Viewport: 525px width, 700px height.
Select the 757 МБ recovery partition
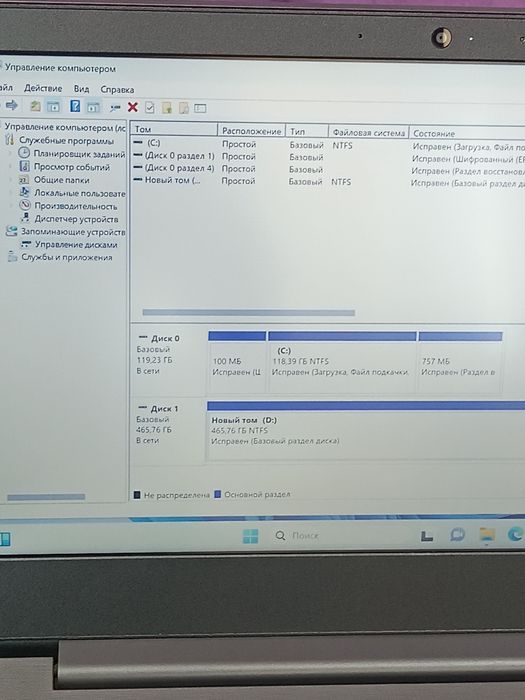(x=460, y=362)
